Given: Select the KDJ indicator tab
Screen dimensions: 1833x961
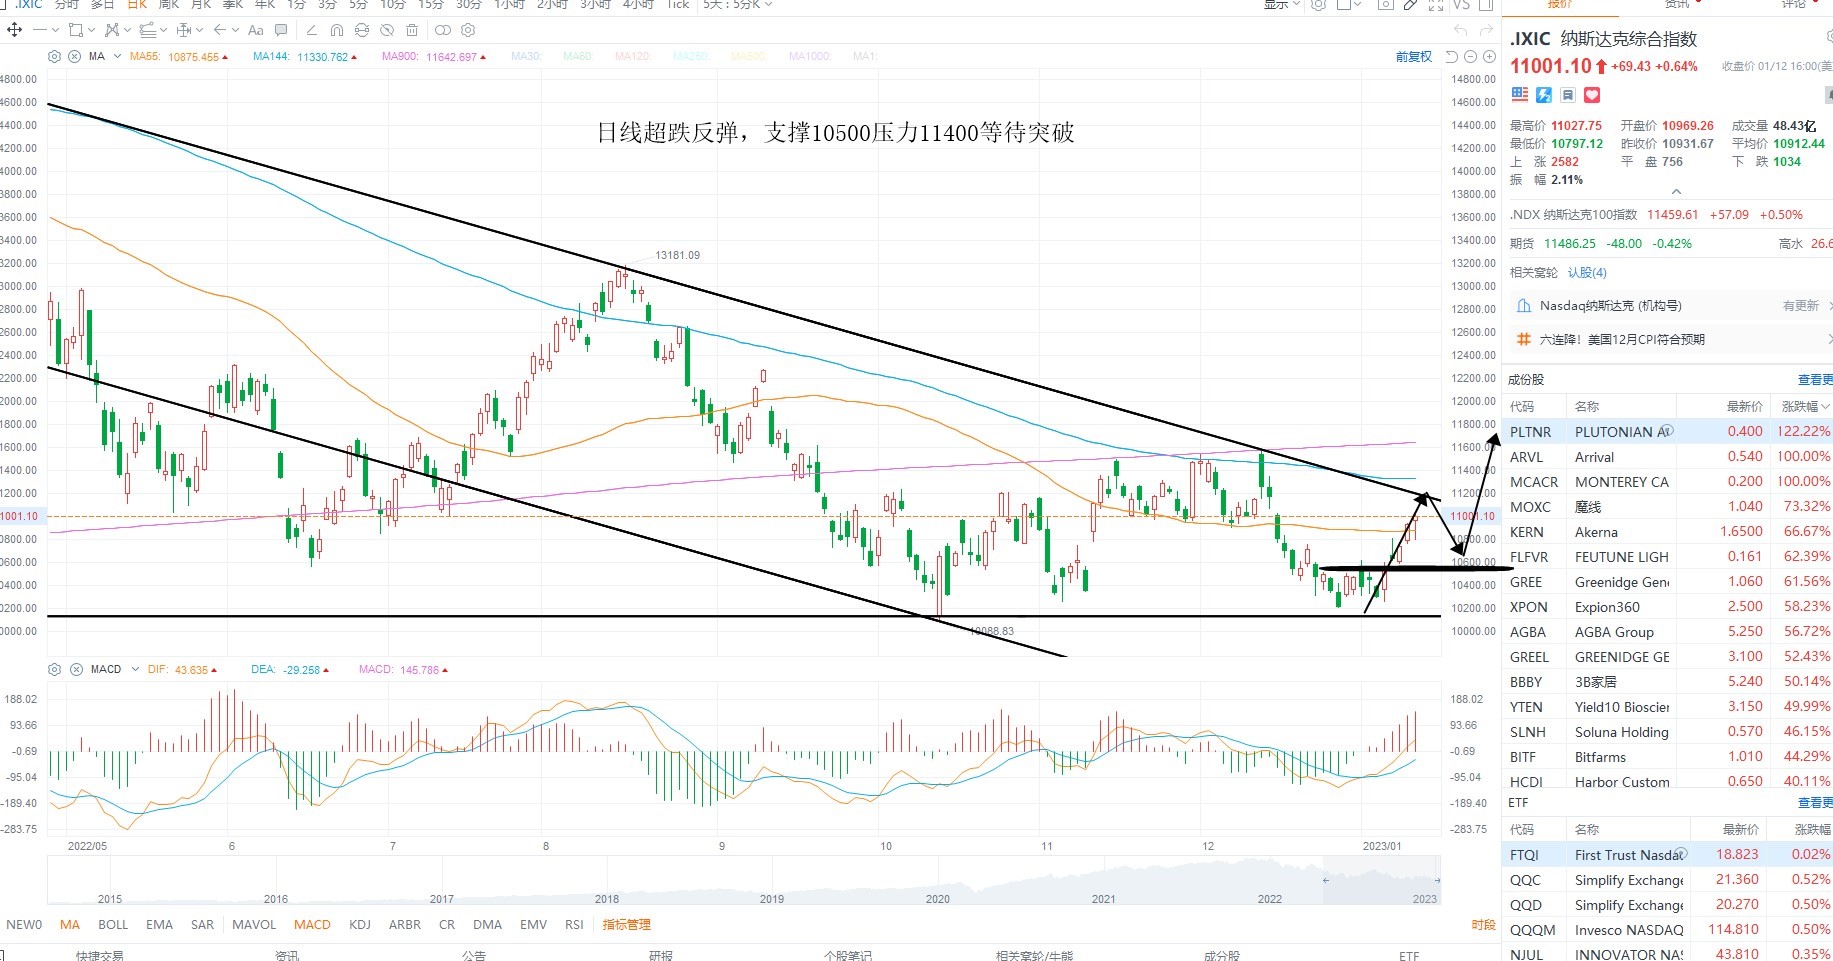Looking at the screenshot, I should click(x=360, y=925).
